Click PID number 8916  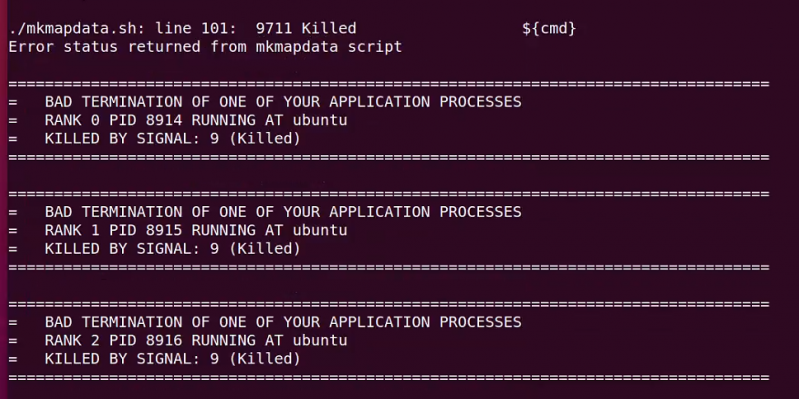(164, 340)
